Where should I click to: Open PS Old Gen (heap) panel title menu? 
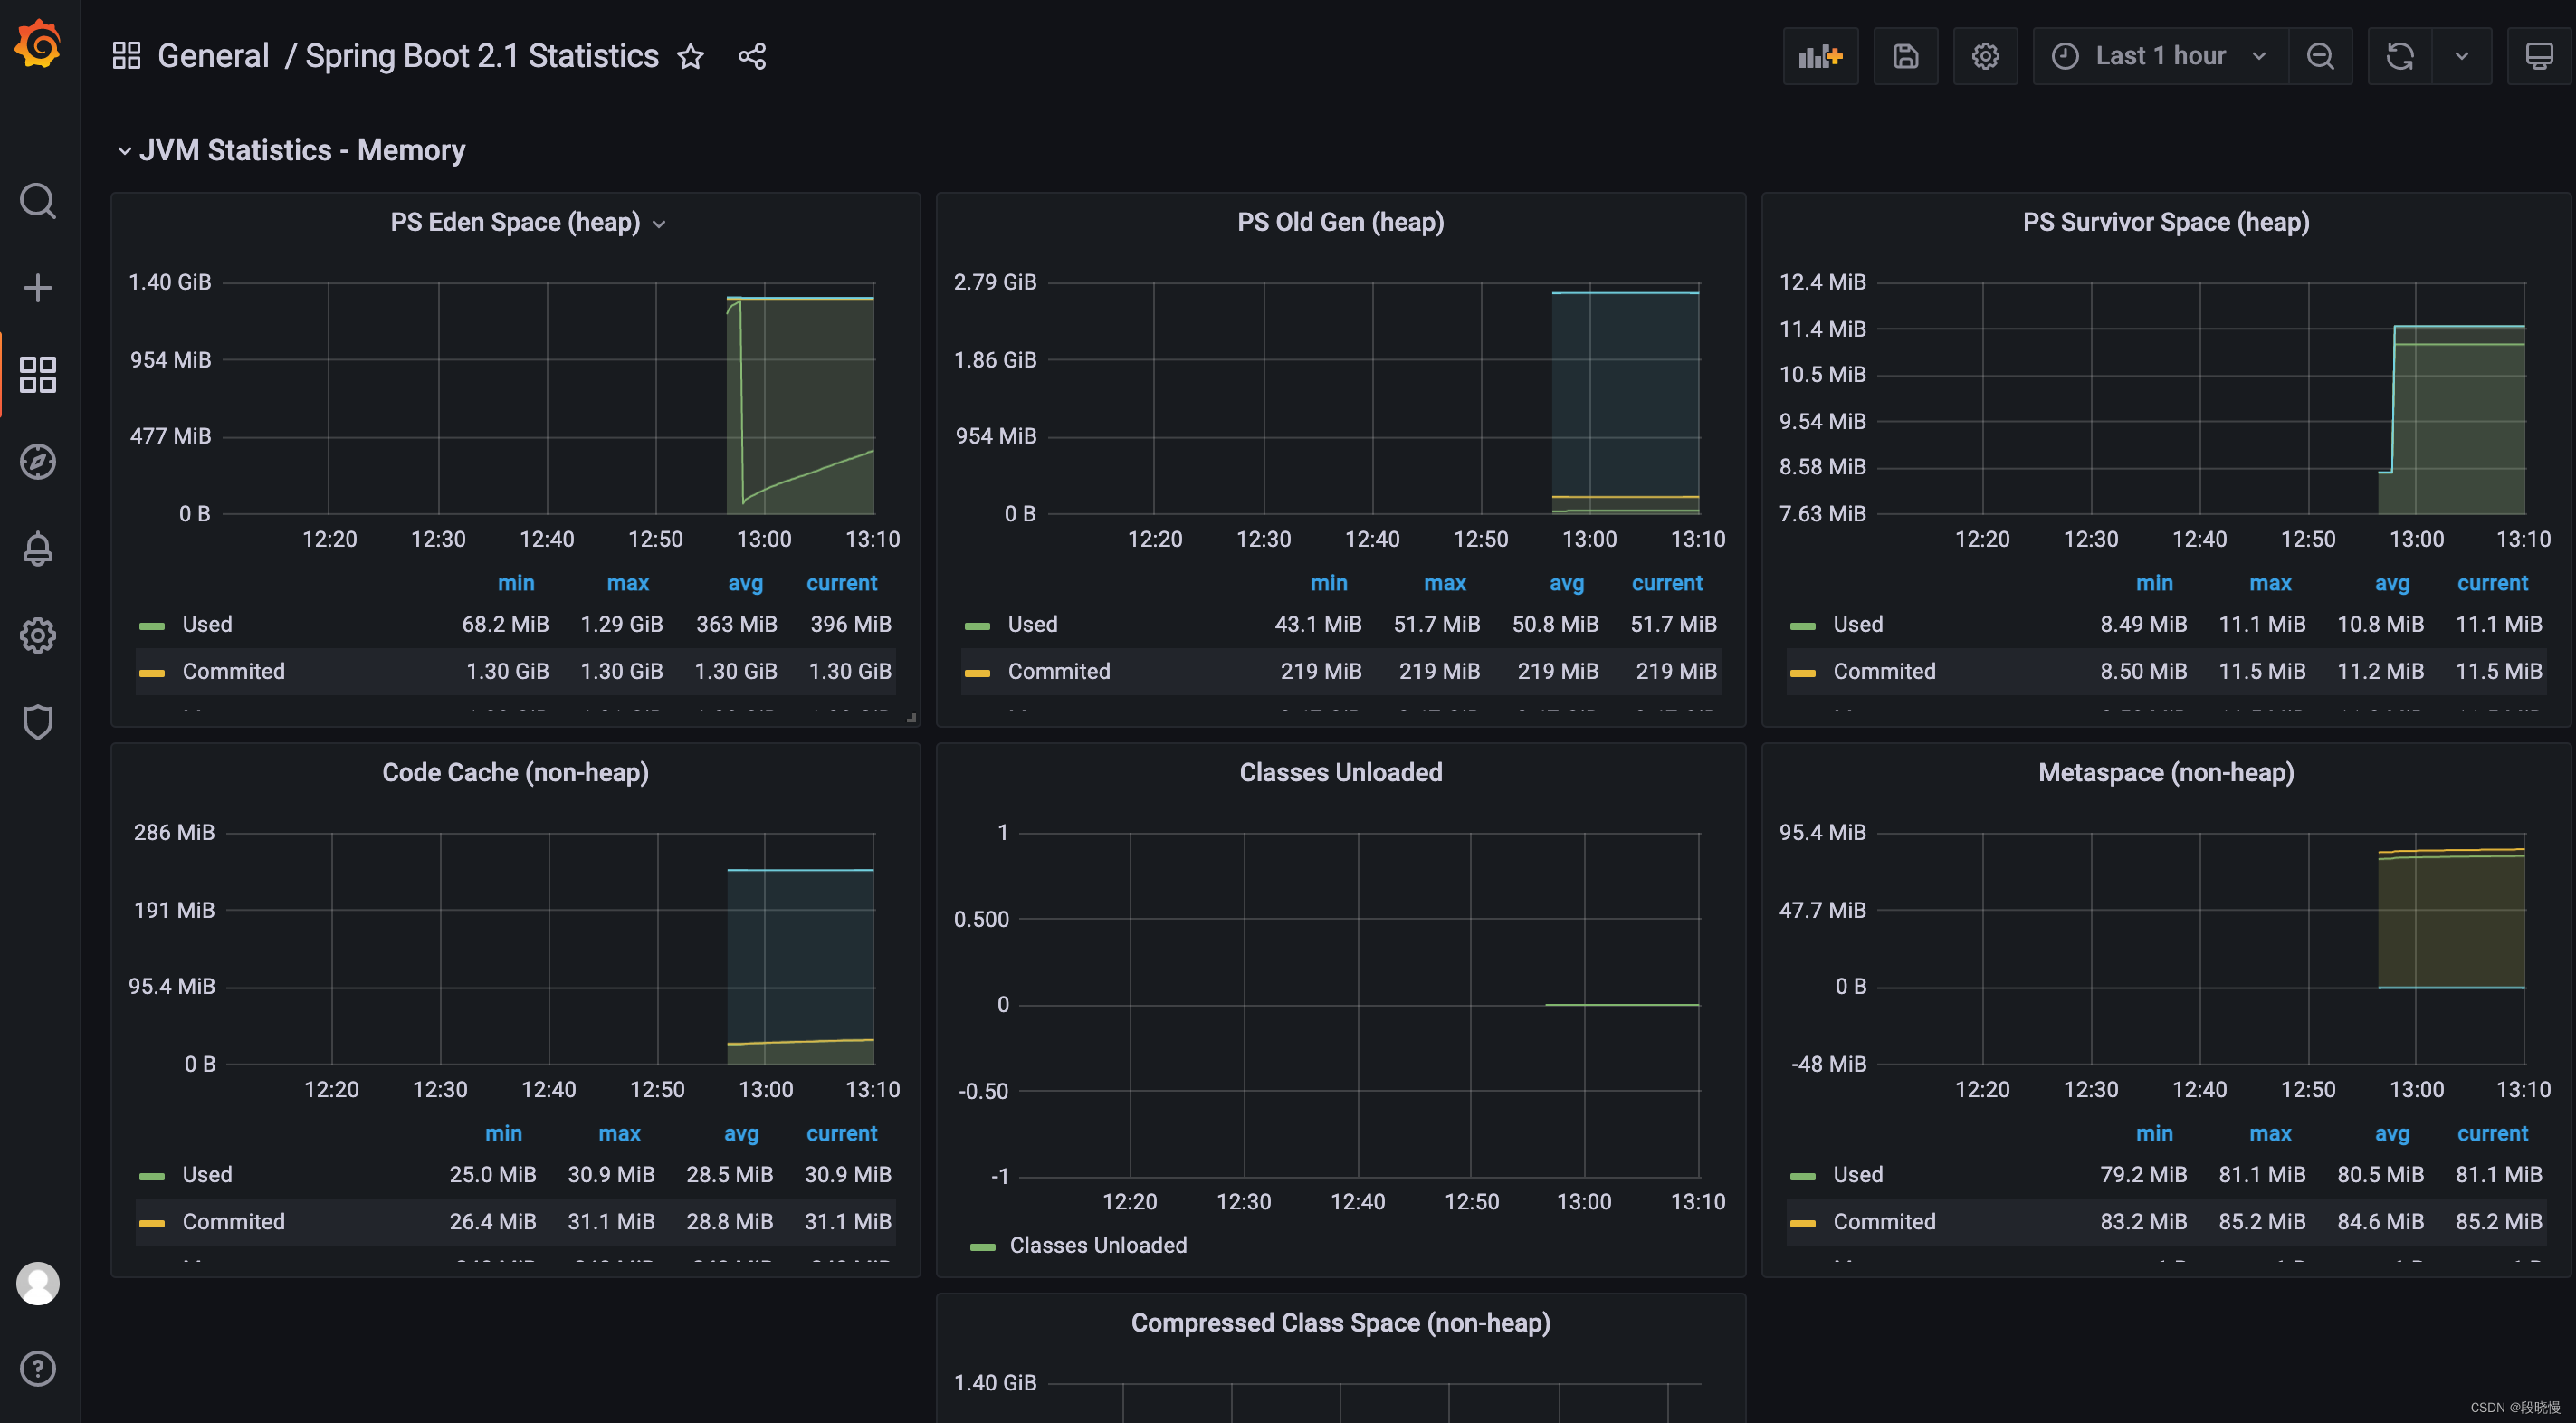(x=1340, y=222)
